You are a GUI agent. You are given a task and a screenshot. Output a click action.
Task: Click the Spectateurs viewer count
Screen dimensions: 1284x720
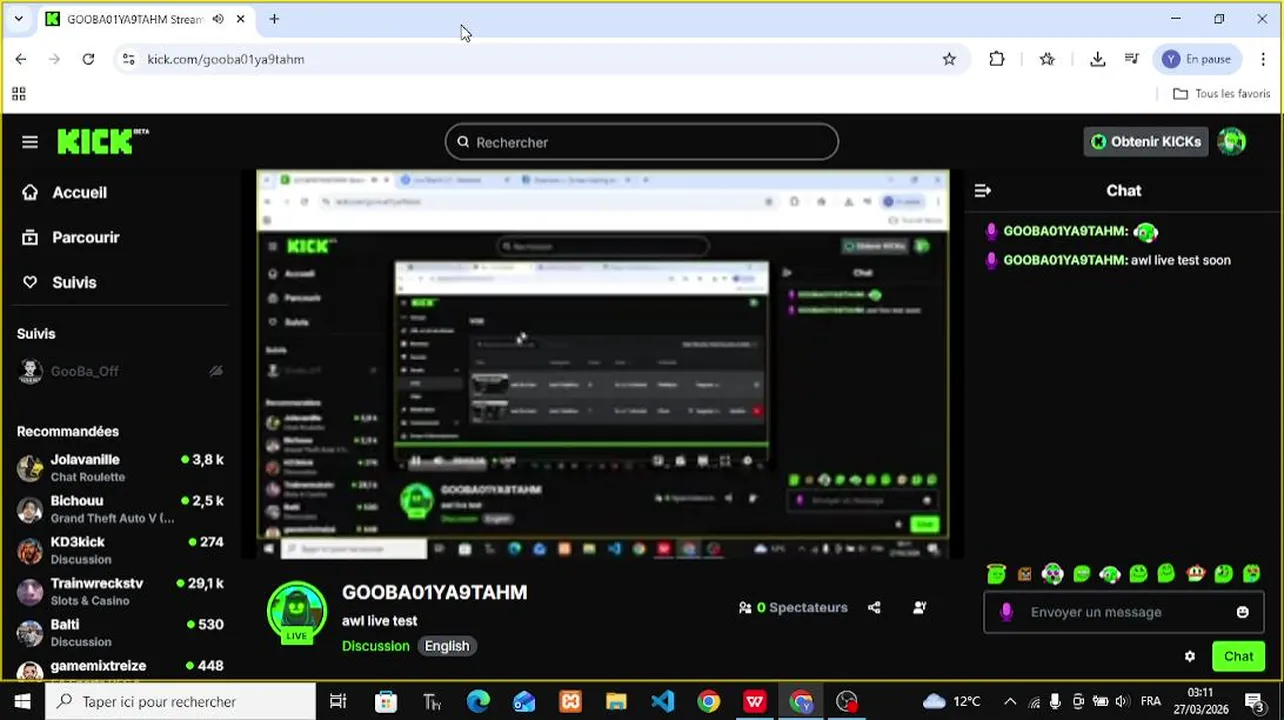(x=793, y=607)
